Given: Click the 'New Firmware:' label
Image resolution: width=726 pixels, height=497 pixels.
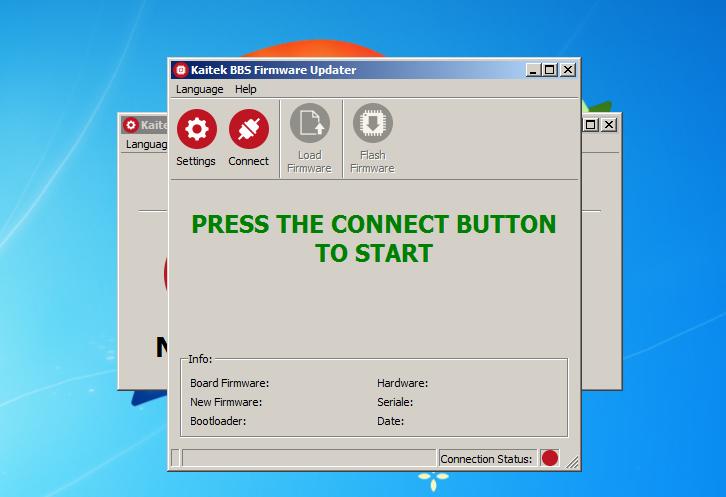Looking at the screenshot, I should point(226,402).
